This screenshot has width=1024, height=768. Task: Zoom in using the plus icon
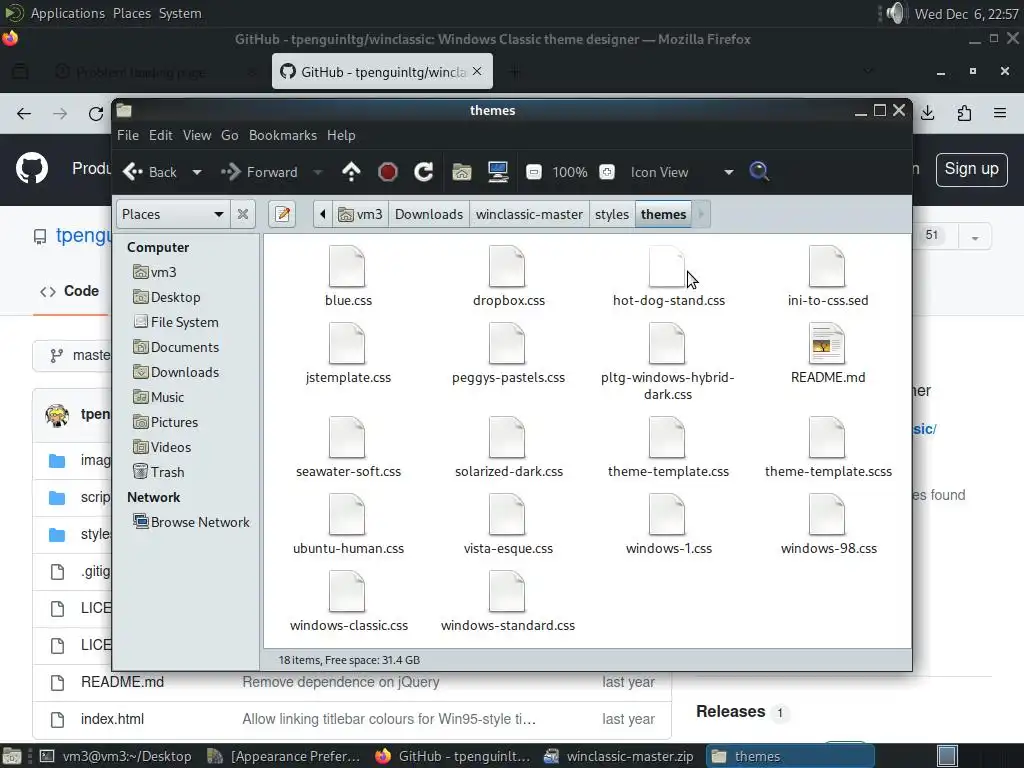[x=607, y=172]
